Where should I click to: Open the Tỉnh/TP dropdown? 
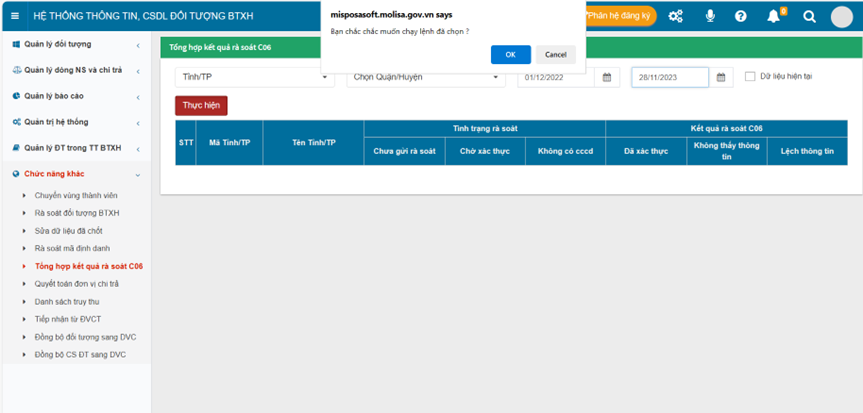pyautogui.click(x=256, y=78)
